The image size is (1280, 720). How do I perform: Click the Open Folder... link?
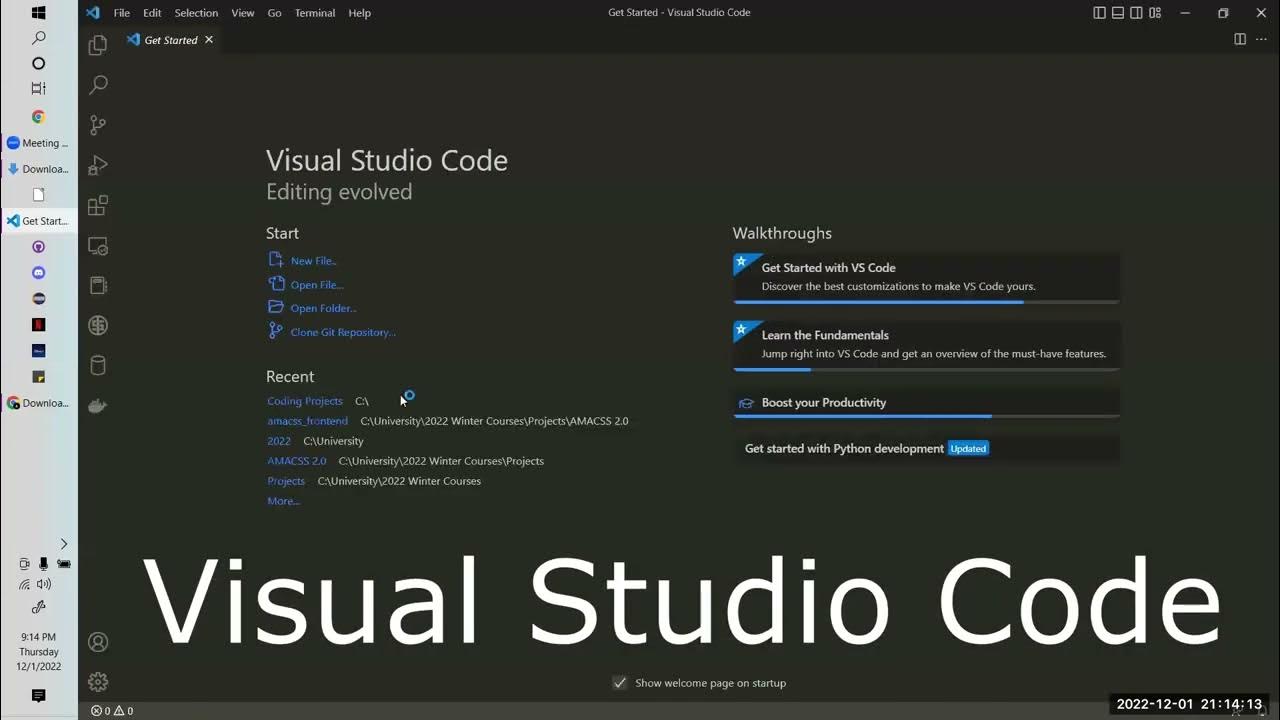click(323, 309)
